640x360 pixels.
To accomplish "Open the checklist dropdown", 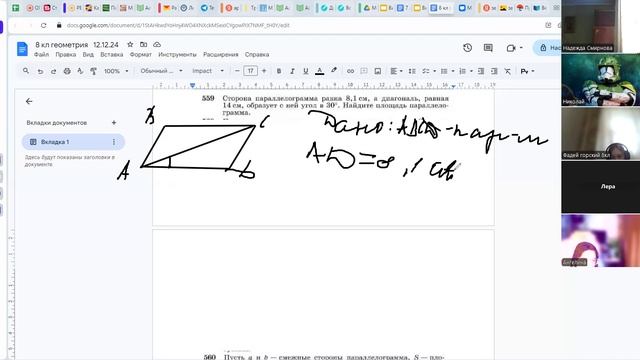I will tap(428, 71).
